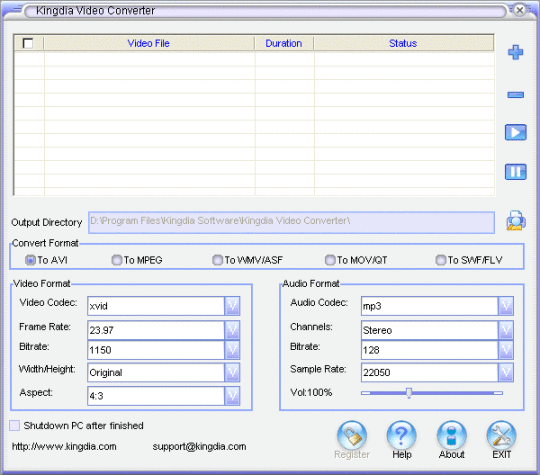Remove selected file with minus icon
This screenshot has height=475, width=540.
[516, 95]
